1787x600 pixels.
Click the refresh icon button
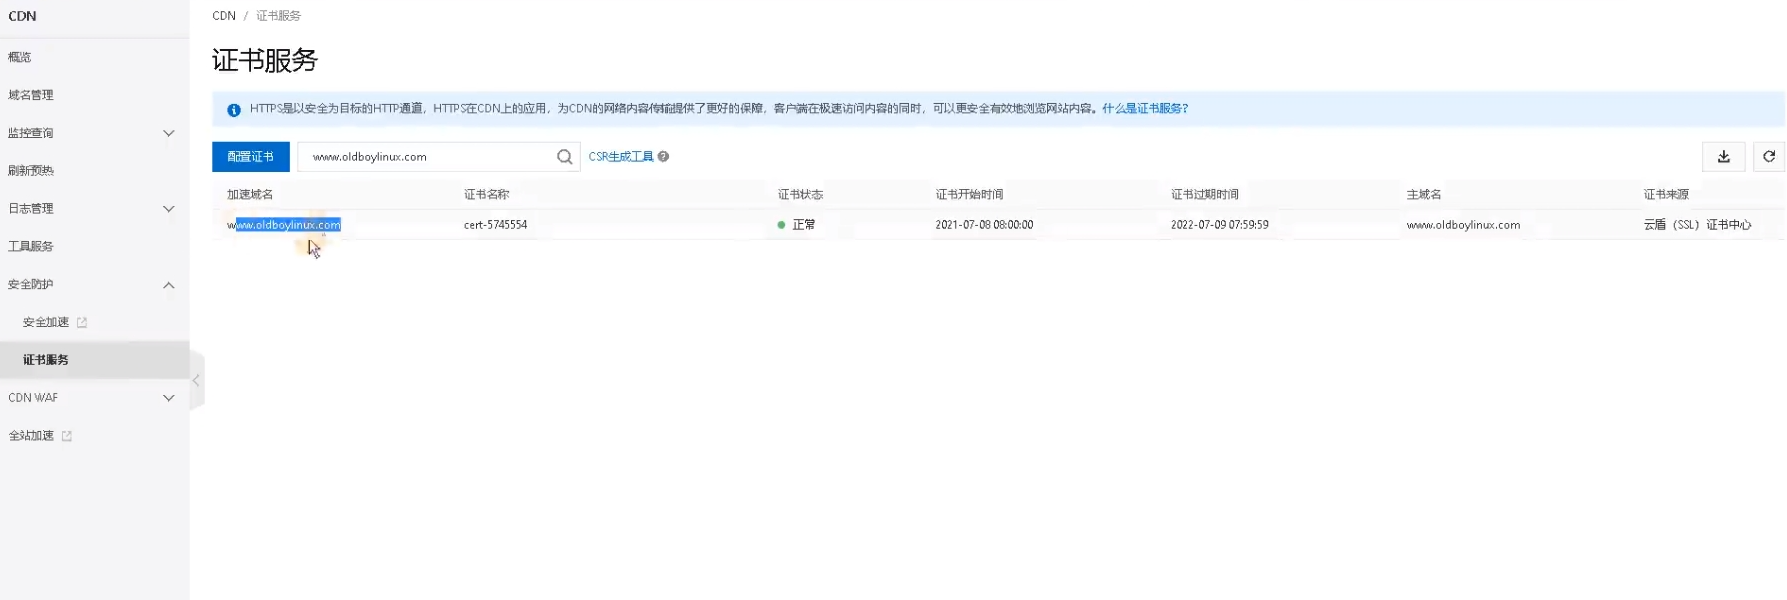click(1768, 157)
